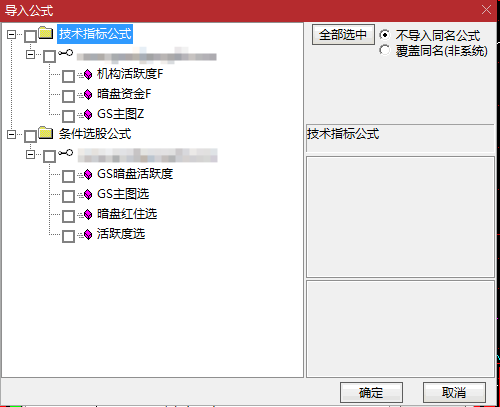Click the key icon under 技术指标公式
Image resolution: width=500 pixels, height=407 pixels.
point(65,53)
